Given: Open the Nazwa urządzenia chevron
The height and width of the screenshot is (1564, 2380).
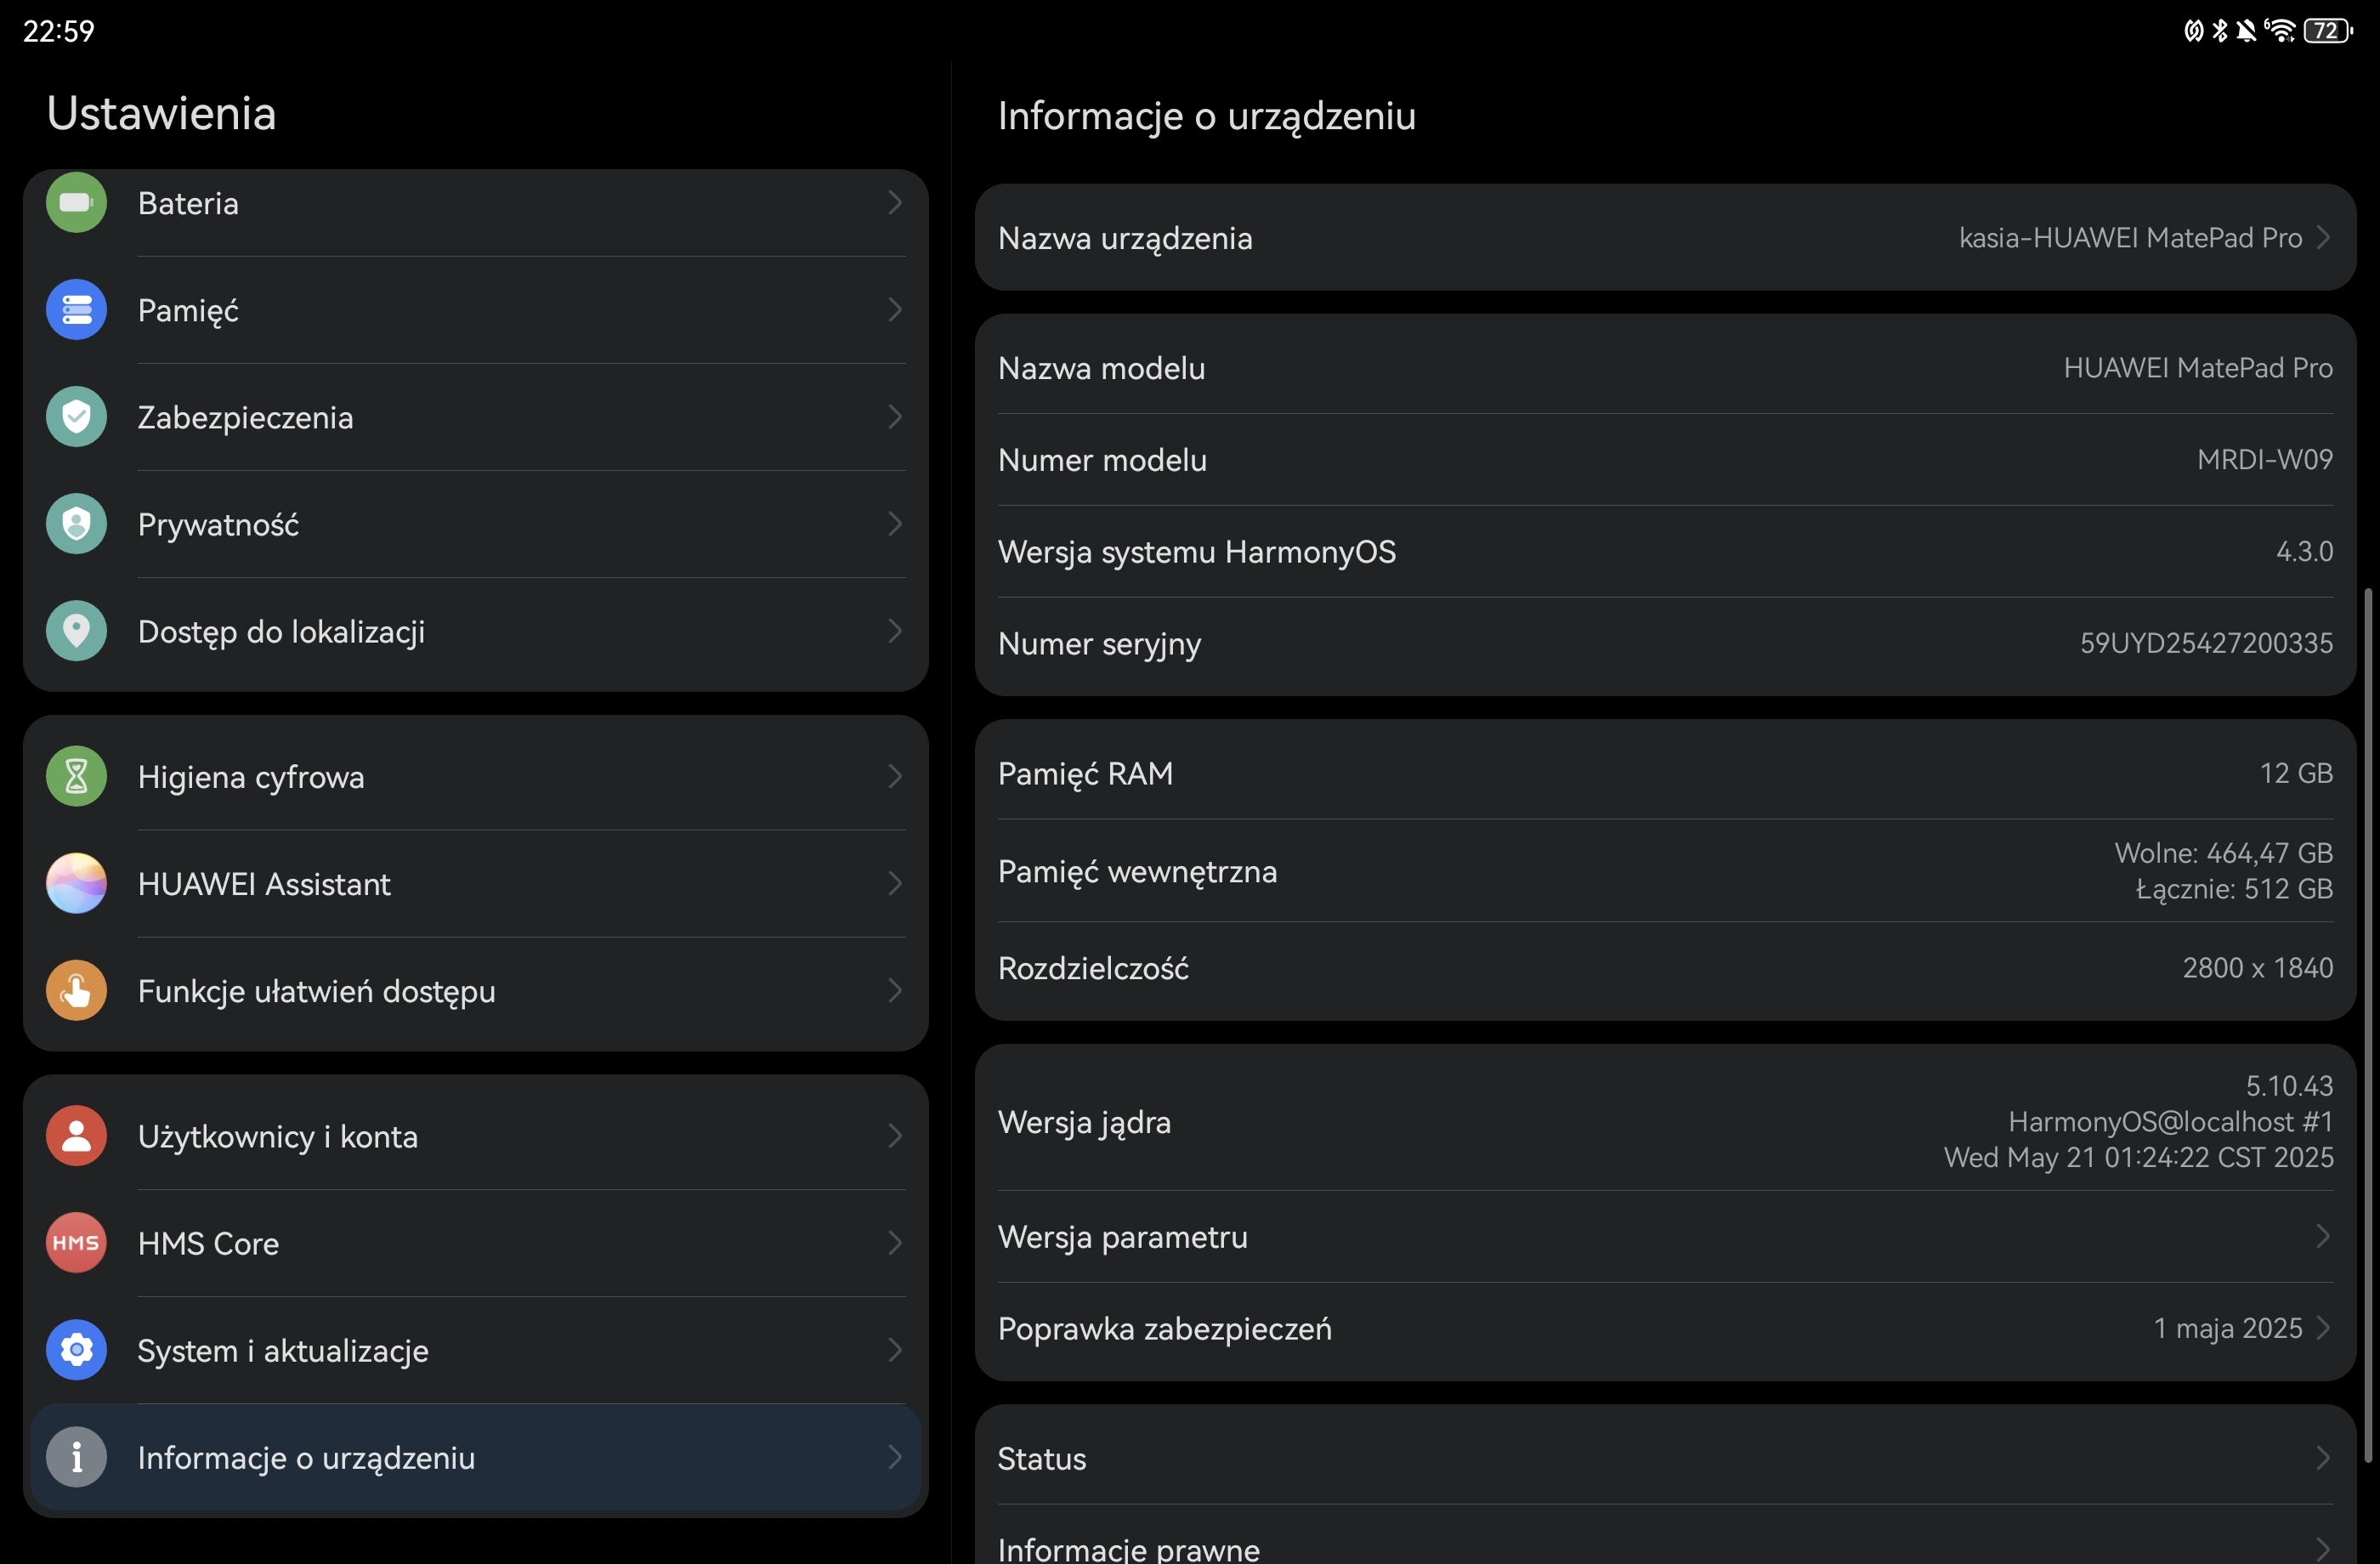Looking at the screenshot, I should click(2323, 237).
